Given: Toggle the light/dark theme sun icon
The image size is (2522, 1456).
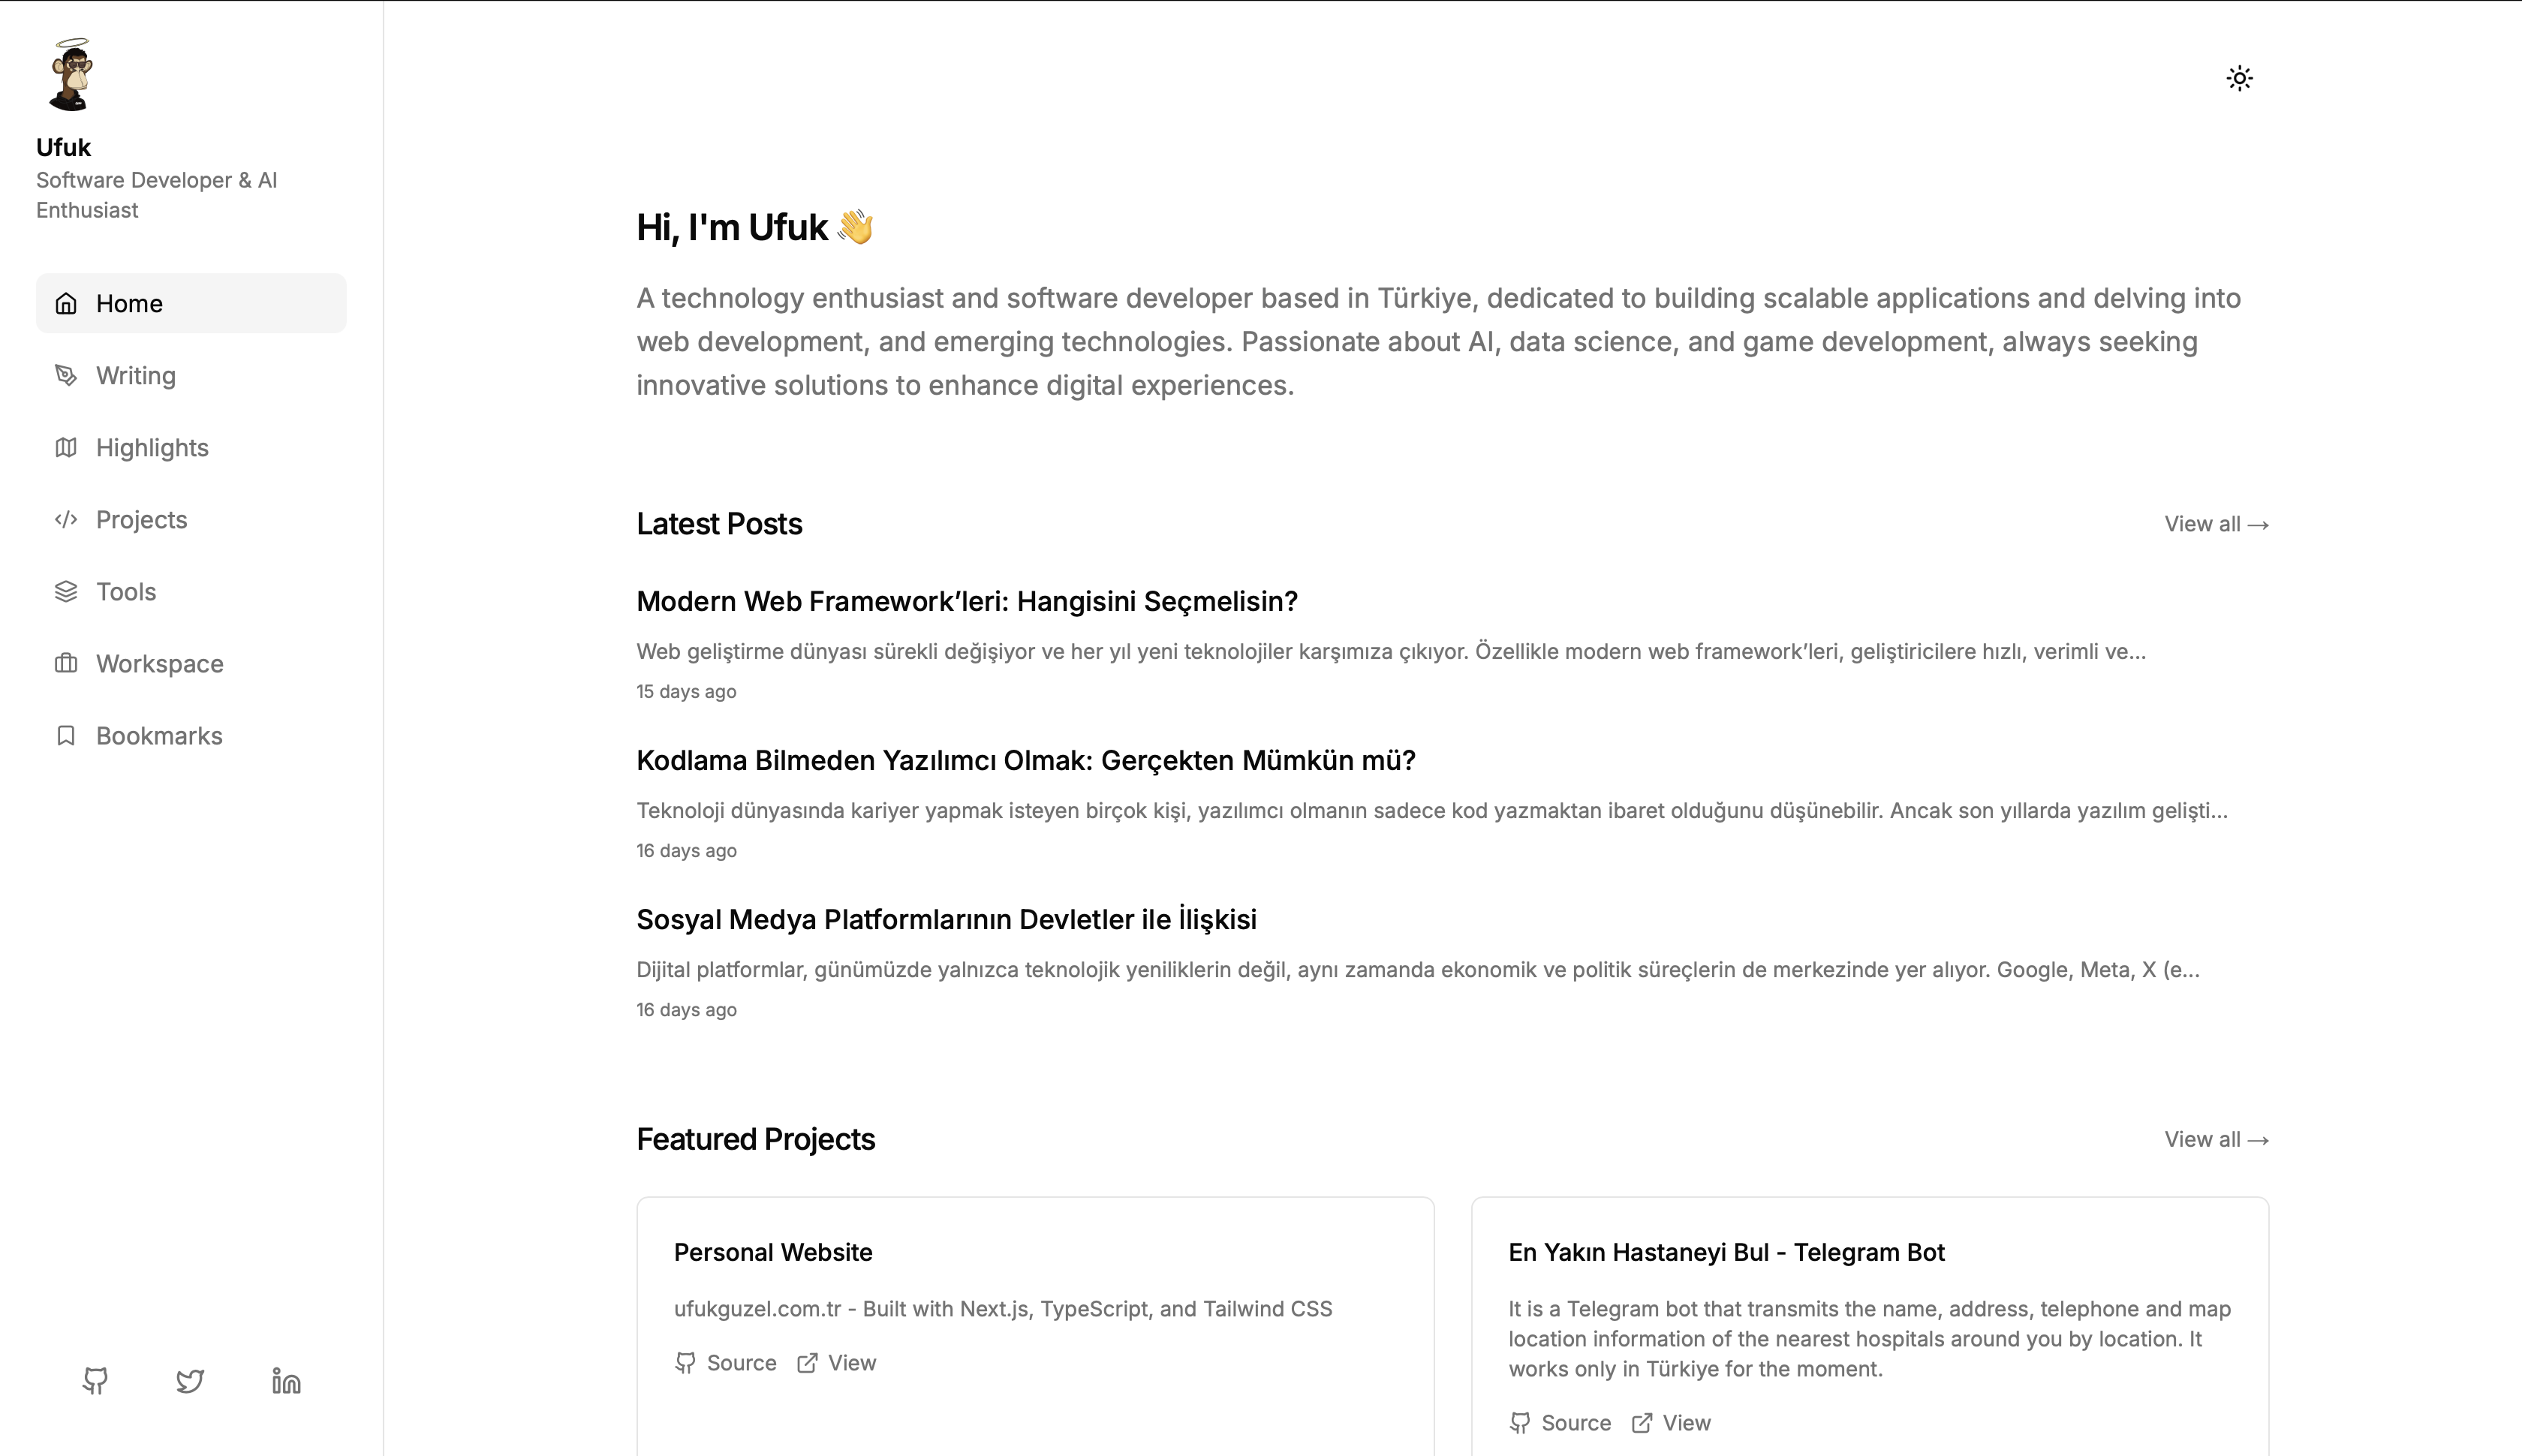Looking at the screenshot, I should tap(2240, 77).
